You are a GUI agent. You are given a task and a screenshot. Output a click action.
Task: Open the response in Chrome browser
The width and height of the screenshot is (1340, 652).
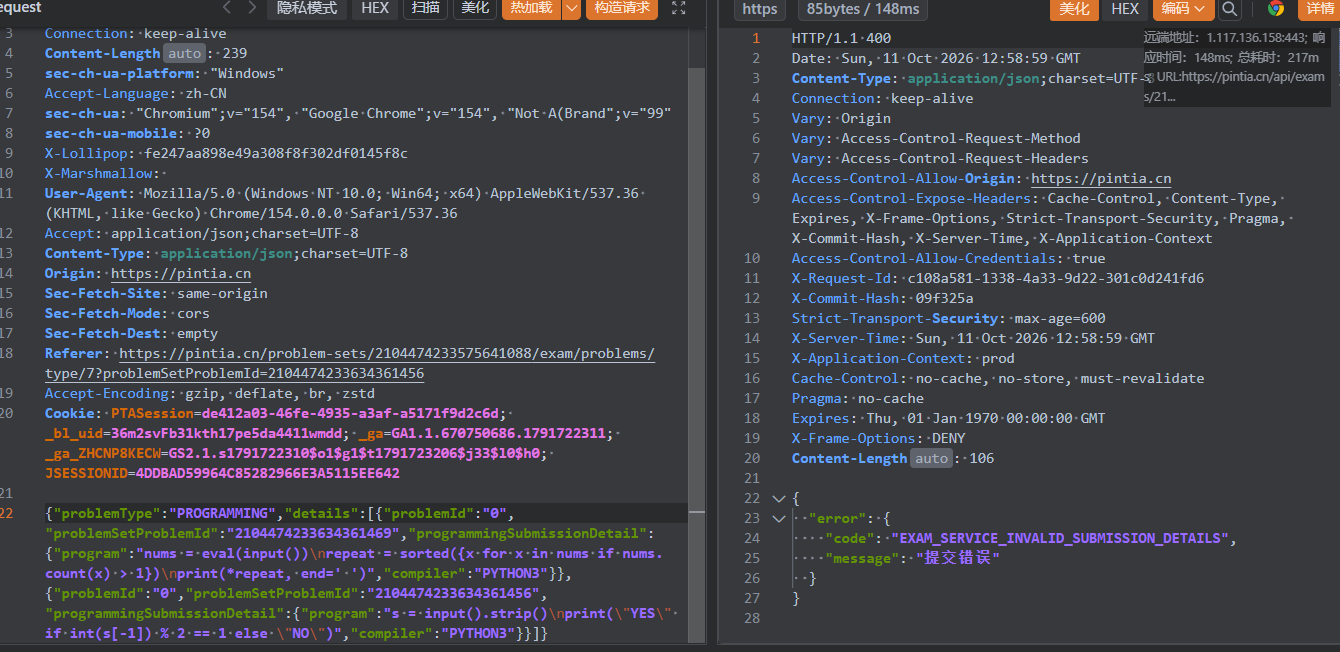(x=1275, y=9)
